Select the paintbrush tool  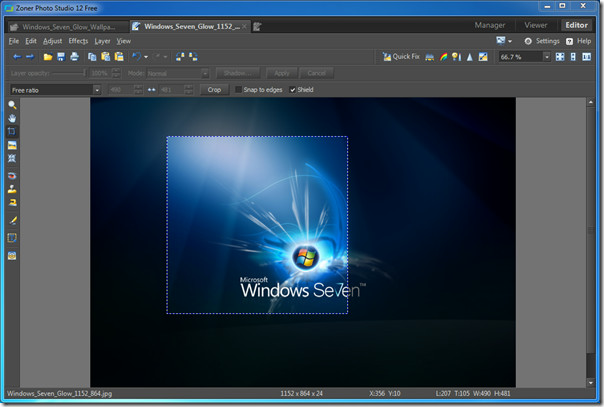12,220
